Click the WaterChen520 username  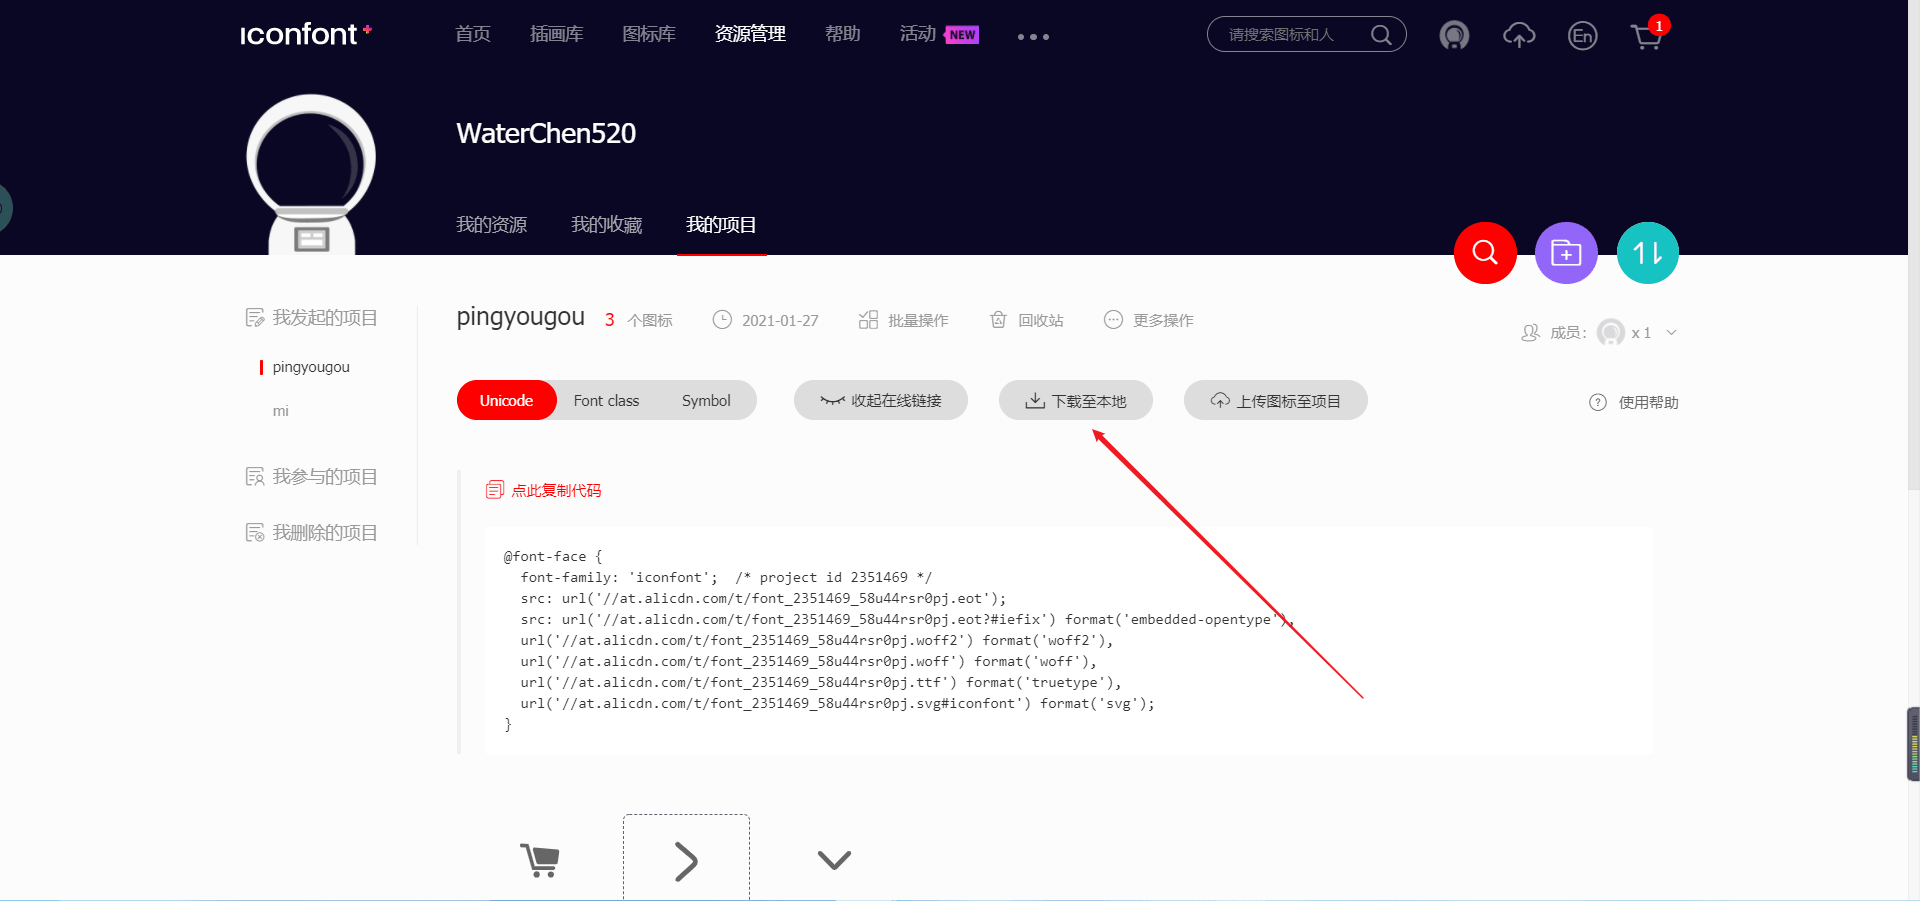point(546,133)
